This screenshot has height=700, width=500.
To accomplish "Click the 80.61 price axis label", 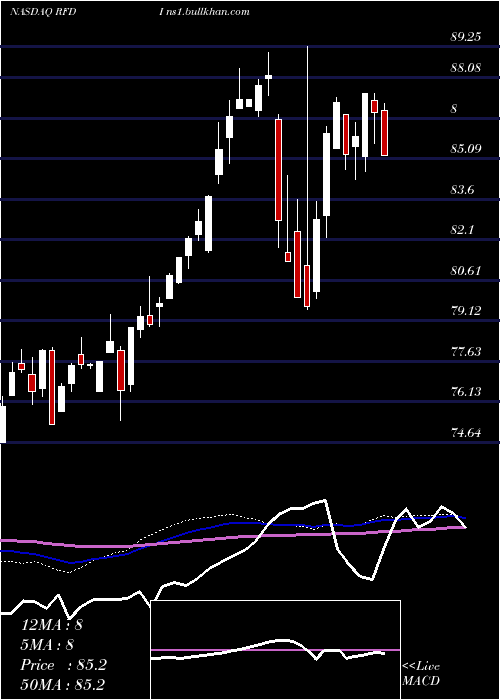I will click(x=466, y=271).
